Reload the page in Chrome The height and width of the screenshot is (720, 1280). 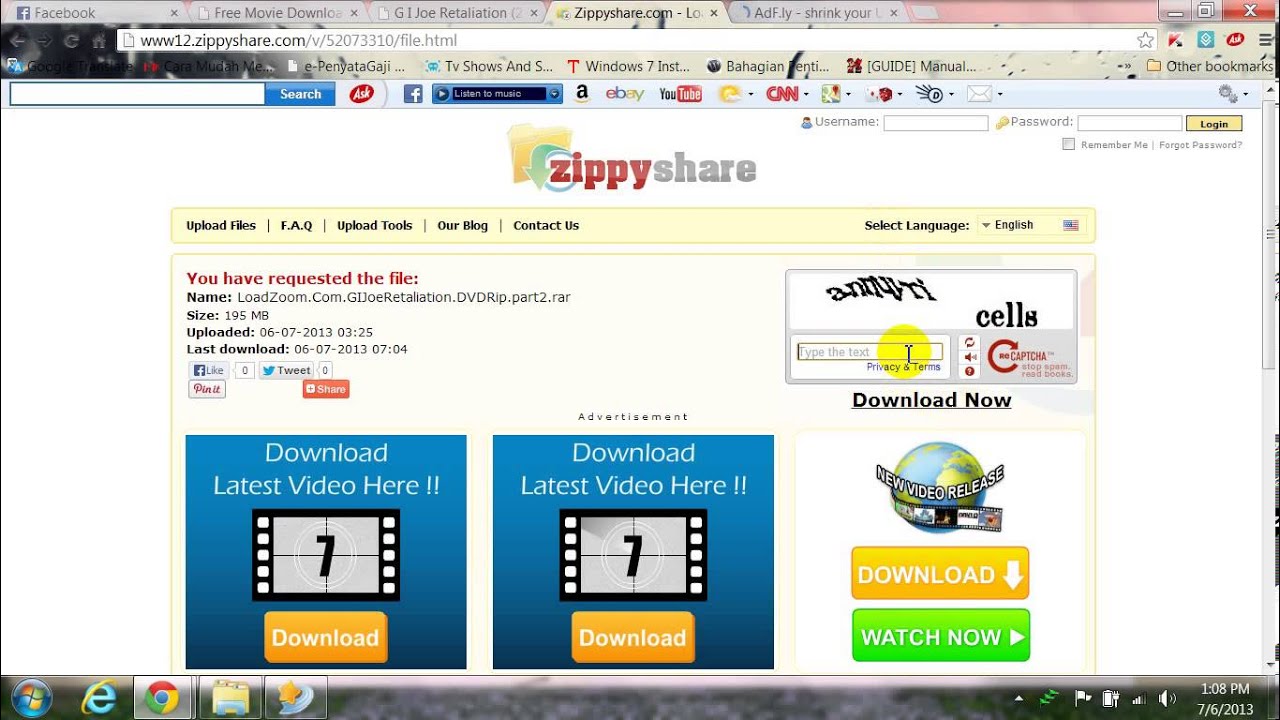pos(71,41)
